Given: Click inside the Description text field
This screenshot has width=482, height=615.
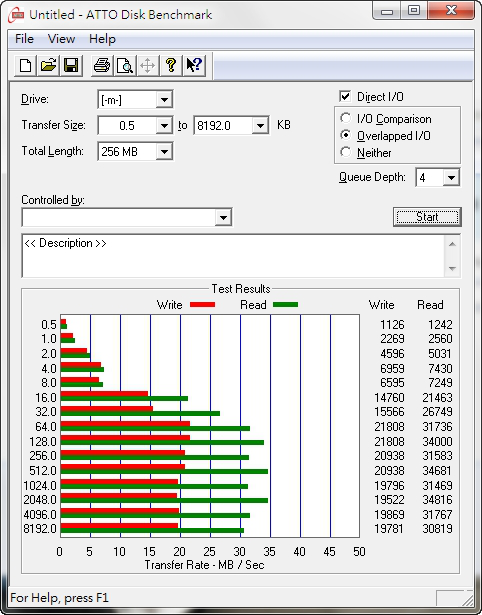Looking at the screenshot, I should (x=233, y=256).
